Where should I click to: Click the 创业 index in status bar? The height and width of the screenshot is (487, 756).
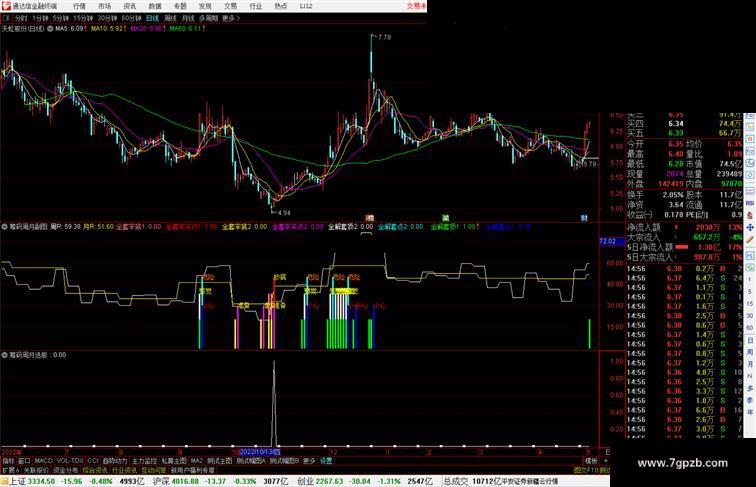tap(305, 481)
